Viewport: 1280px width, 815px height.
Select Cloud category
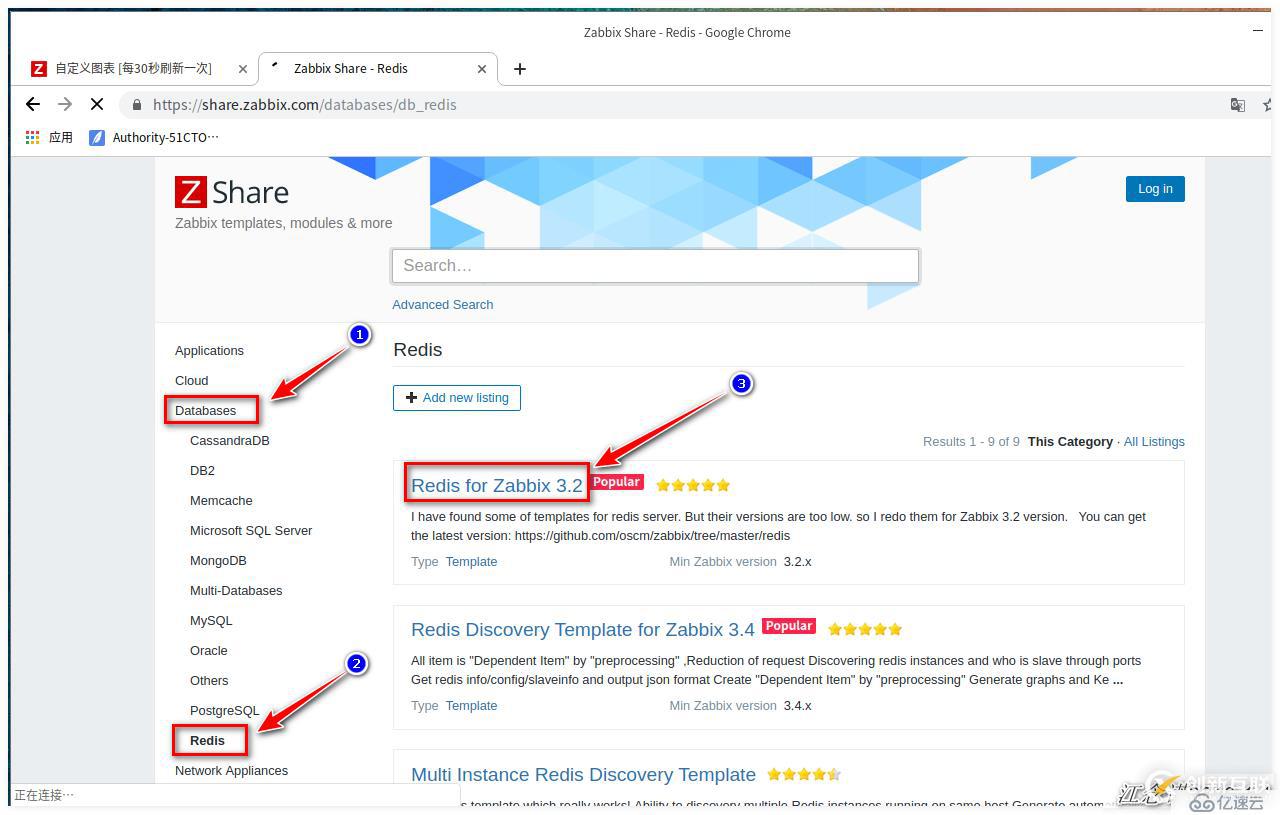coord(192,381)
